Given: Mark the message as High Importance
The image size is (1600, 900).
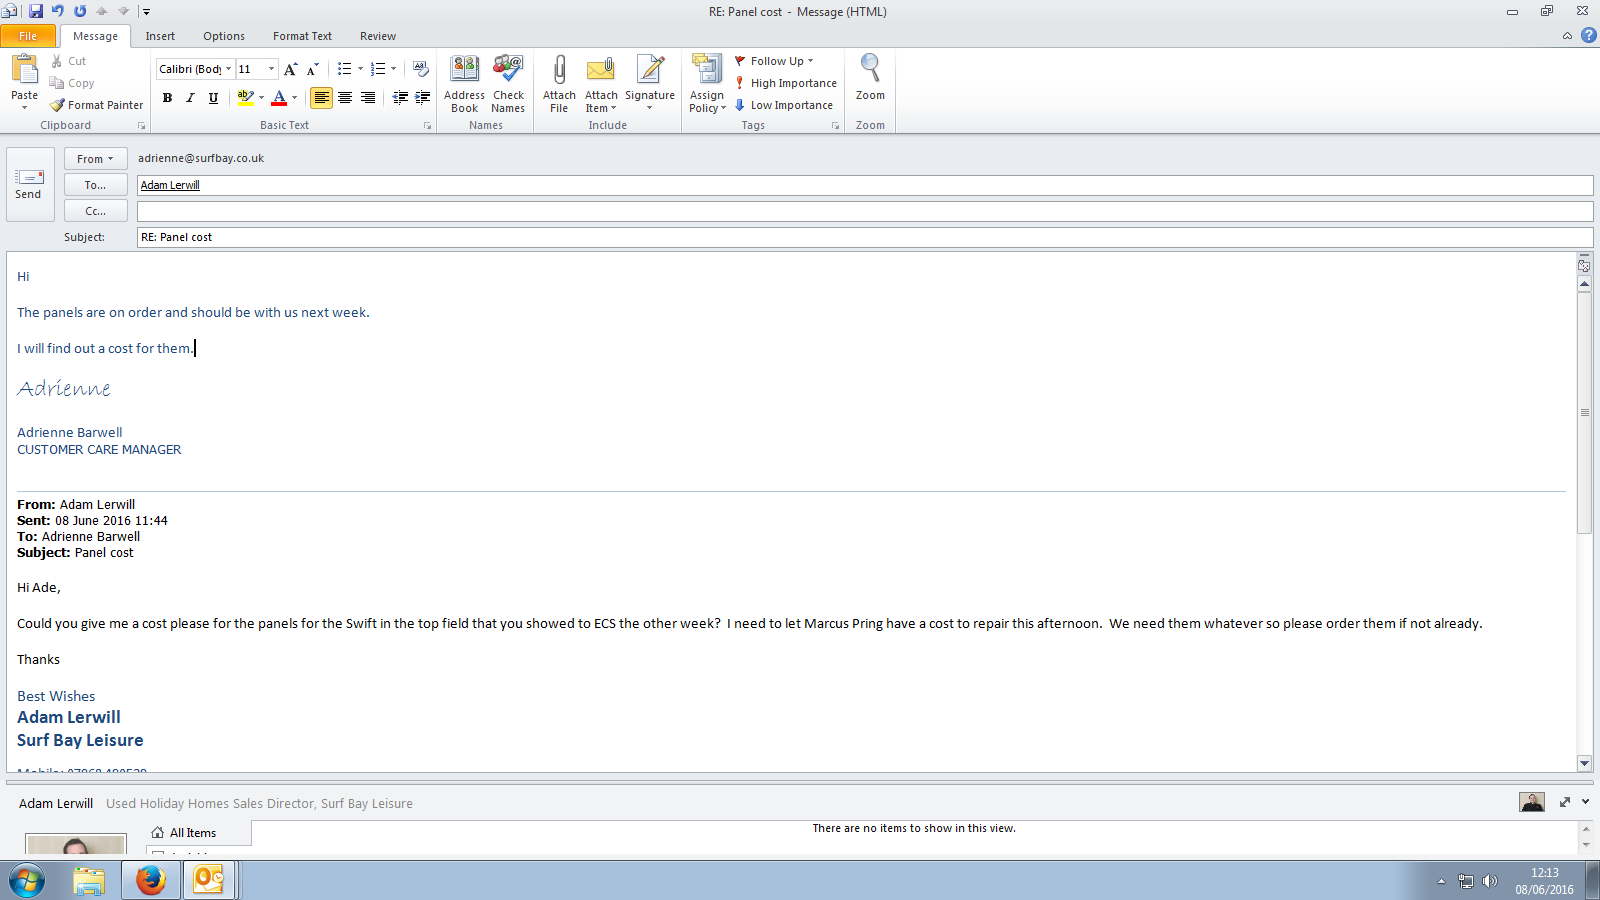Looking at the screenshot, I should [x=786, y=83].
